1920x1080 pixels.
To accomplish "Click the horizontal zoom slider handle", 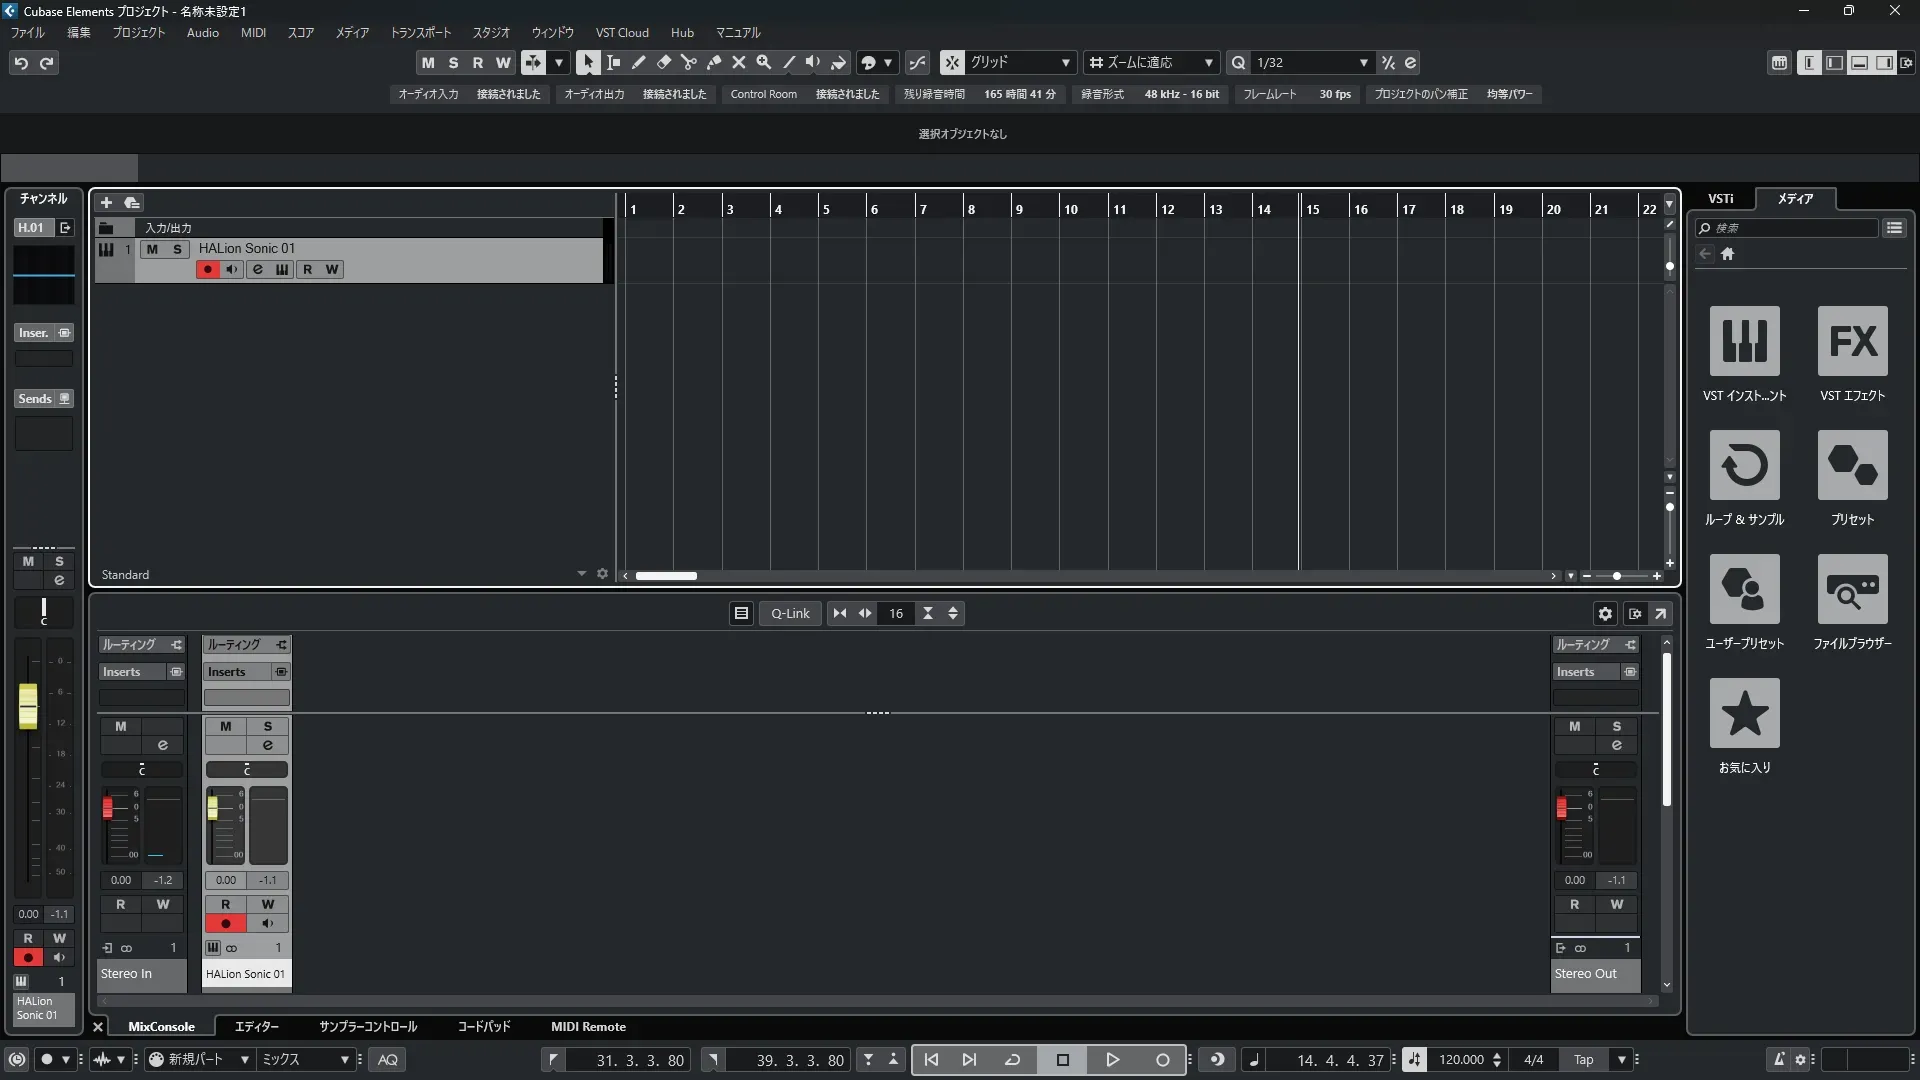I will point(1617,576).
